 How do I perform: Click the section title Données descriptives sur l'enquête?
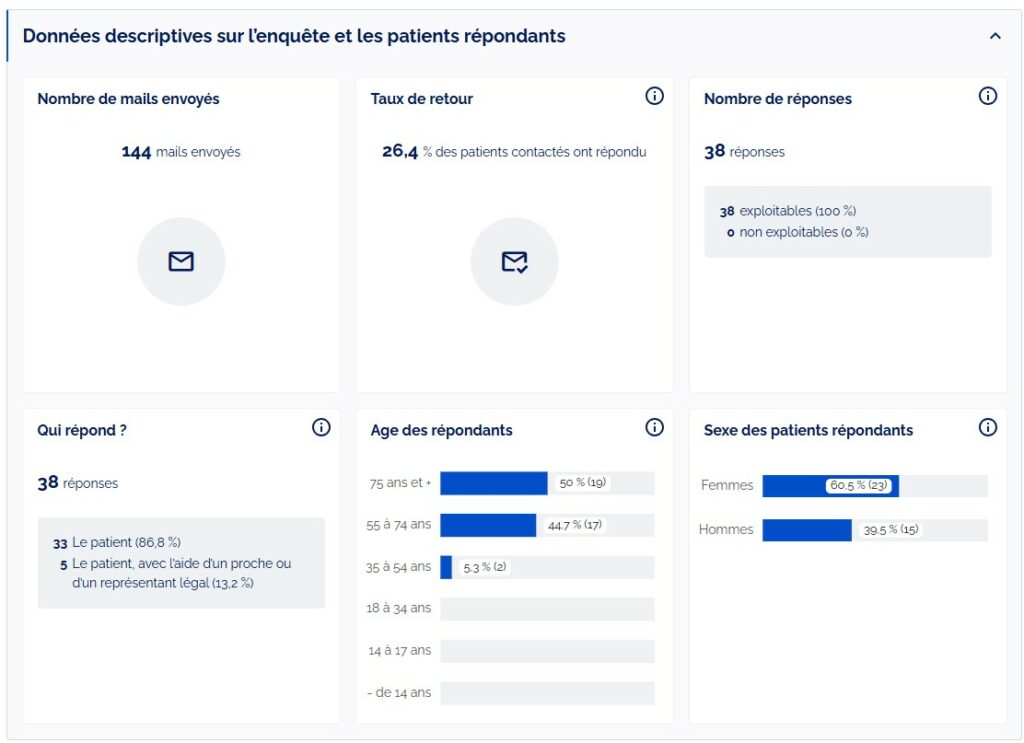294,36
